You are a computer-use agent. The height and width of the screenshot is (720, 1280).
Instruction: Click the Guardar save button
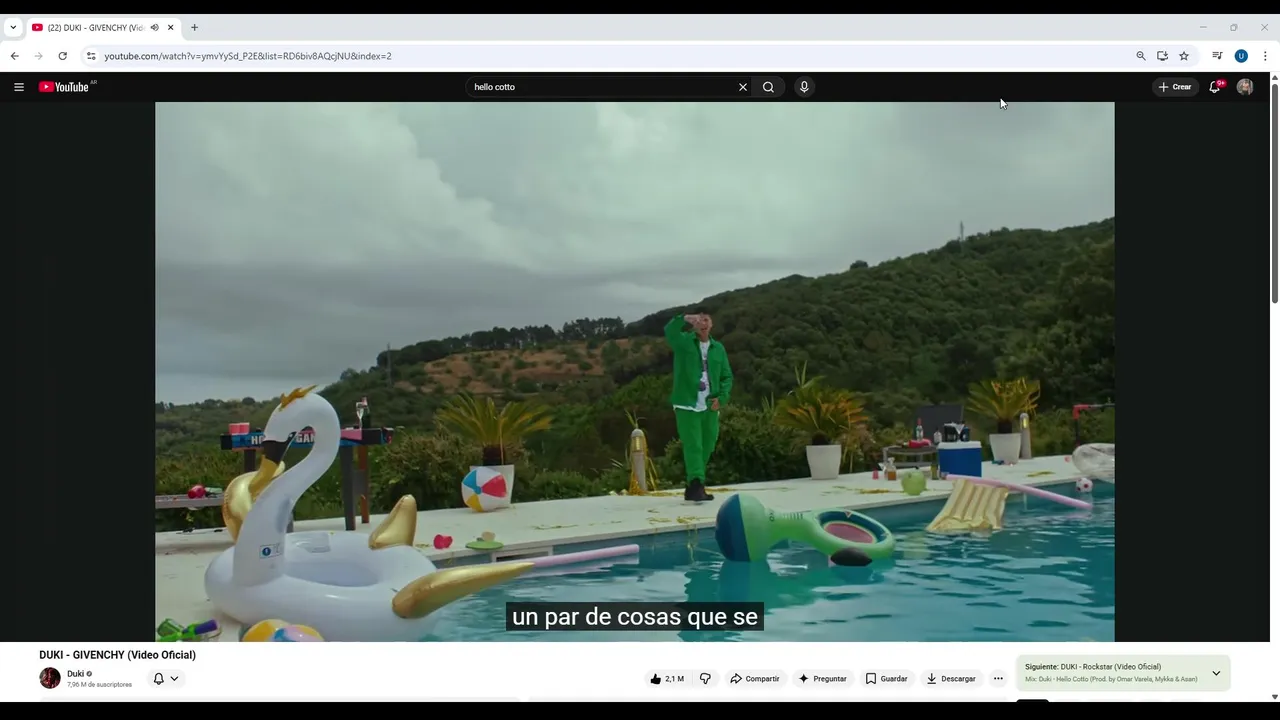[887, 679]
